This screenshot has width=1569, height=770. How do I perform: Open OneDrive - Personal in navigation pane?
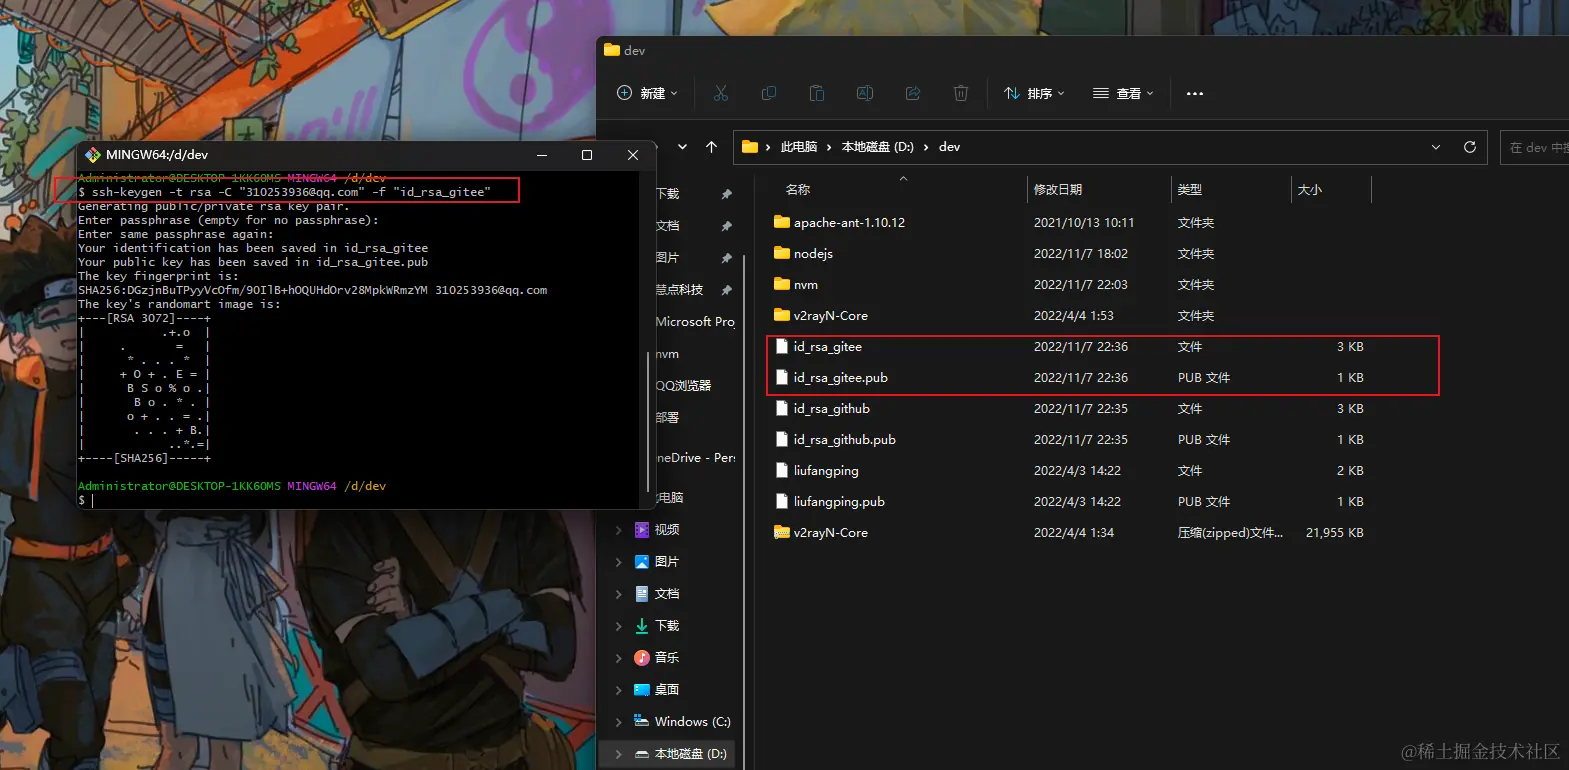(x=695, y=458)
